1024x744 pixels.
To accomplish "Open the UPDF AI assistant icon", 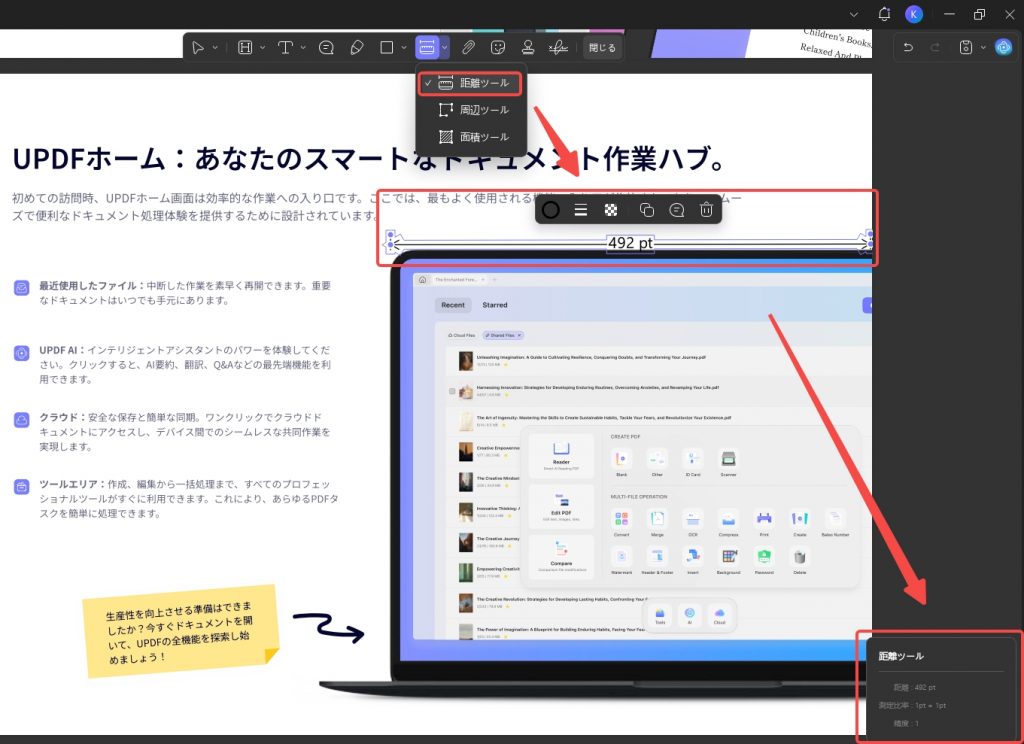I will 1004,47.
